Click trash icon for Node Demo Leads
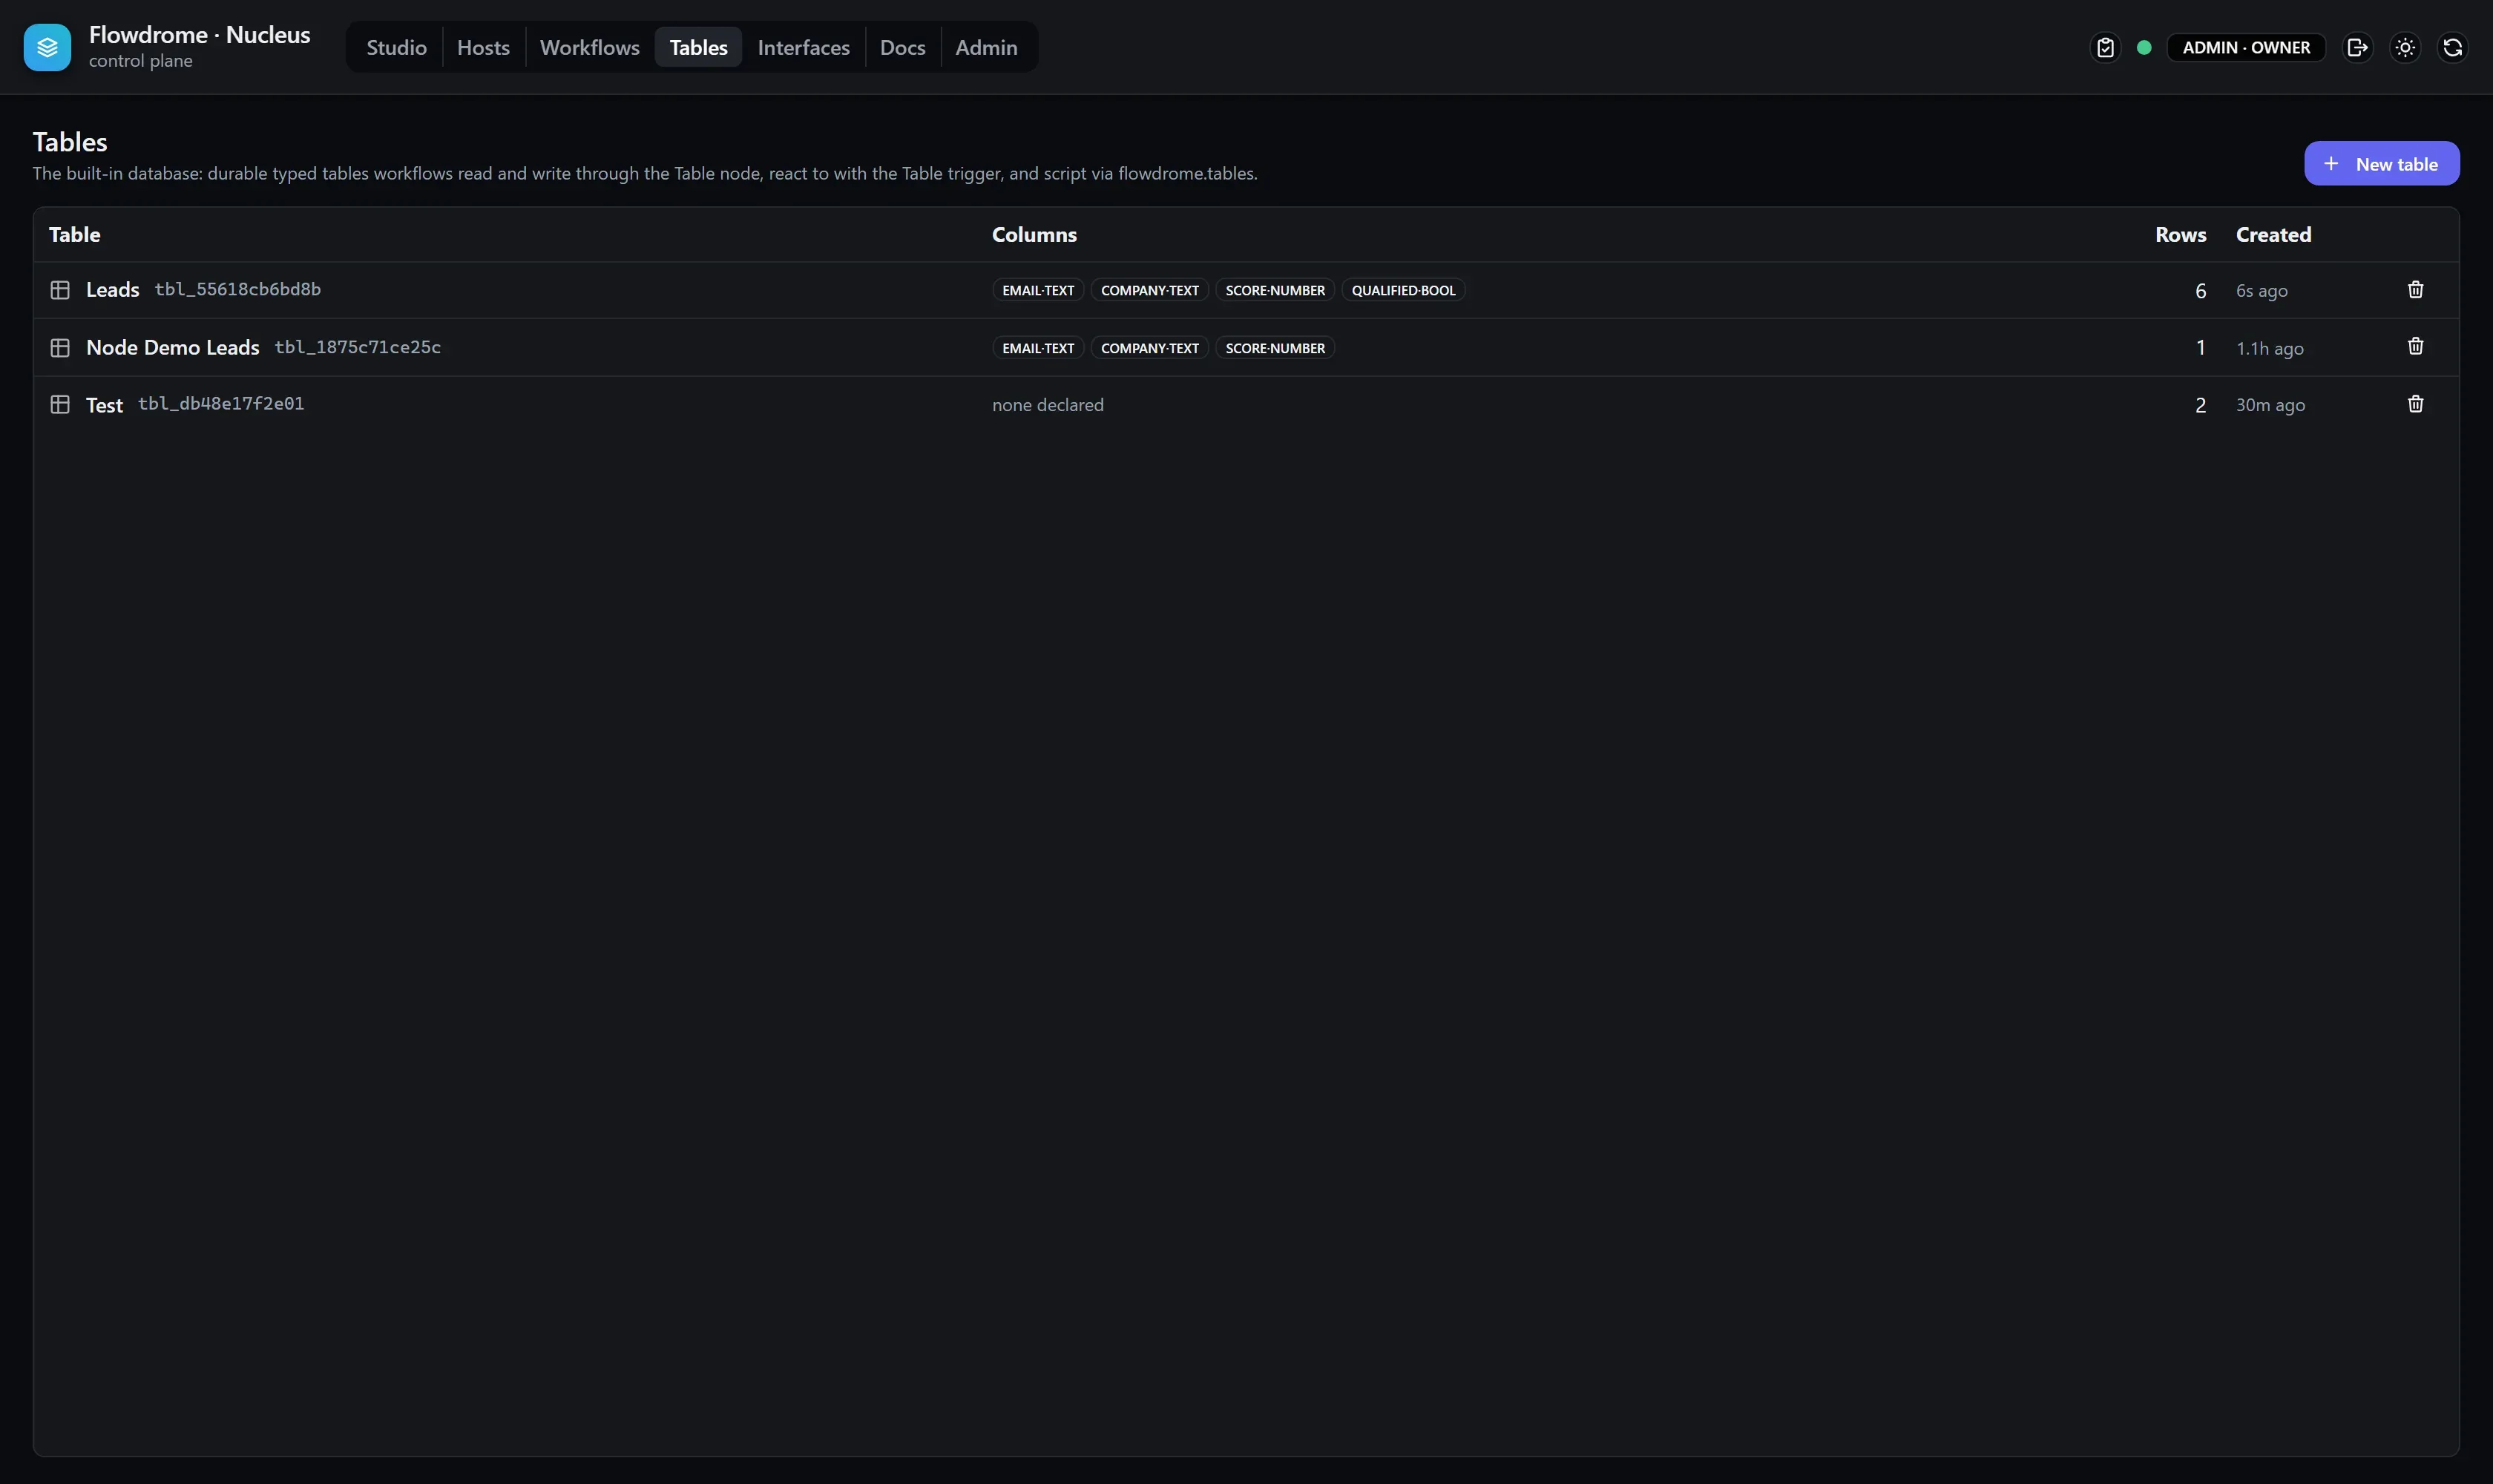Screen dimensions: 2493x1484 pyautogui.click(x=2415, y=346)
